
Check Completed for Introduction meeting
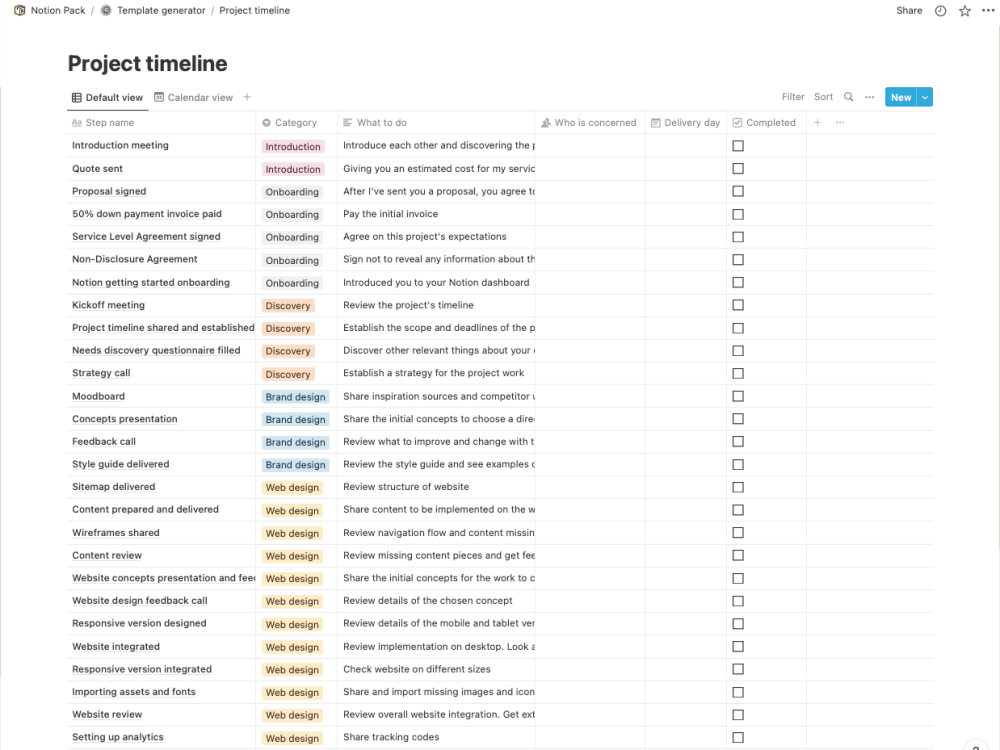[738, 146]
